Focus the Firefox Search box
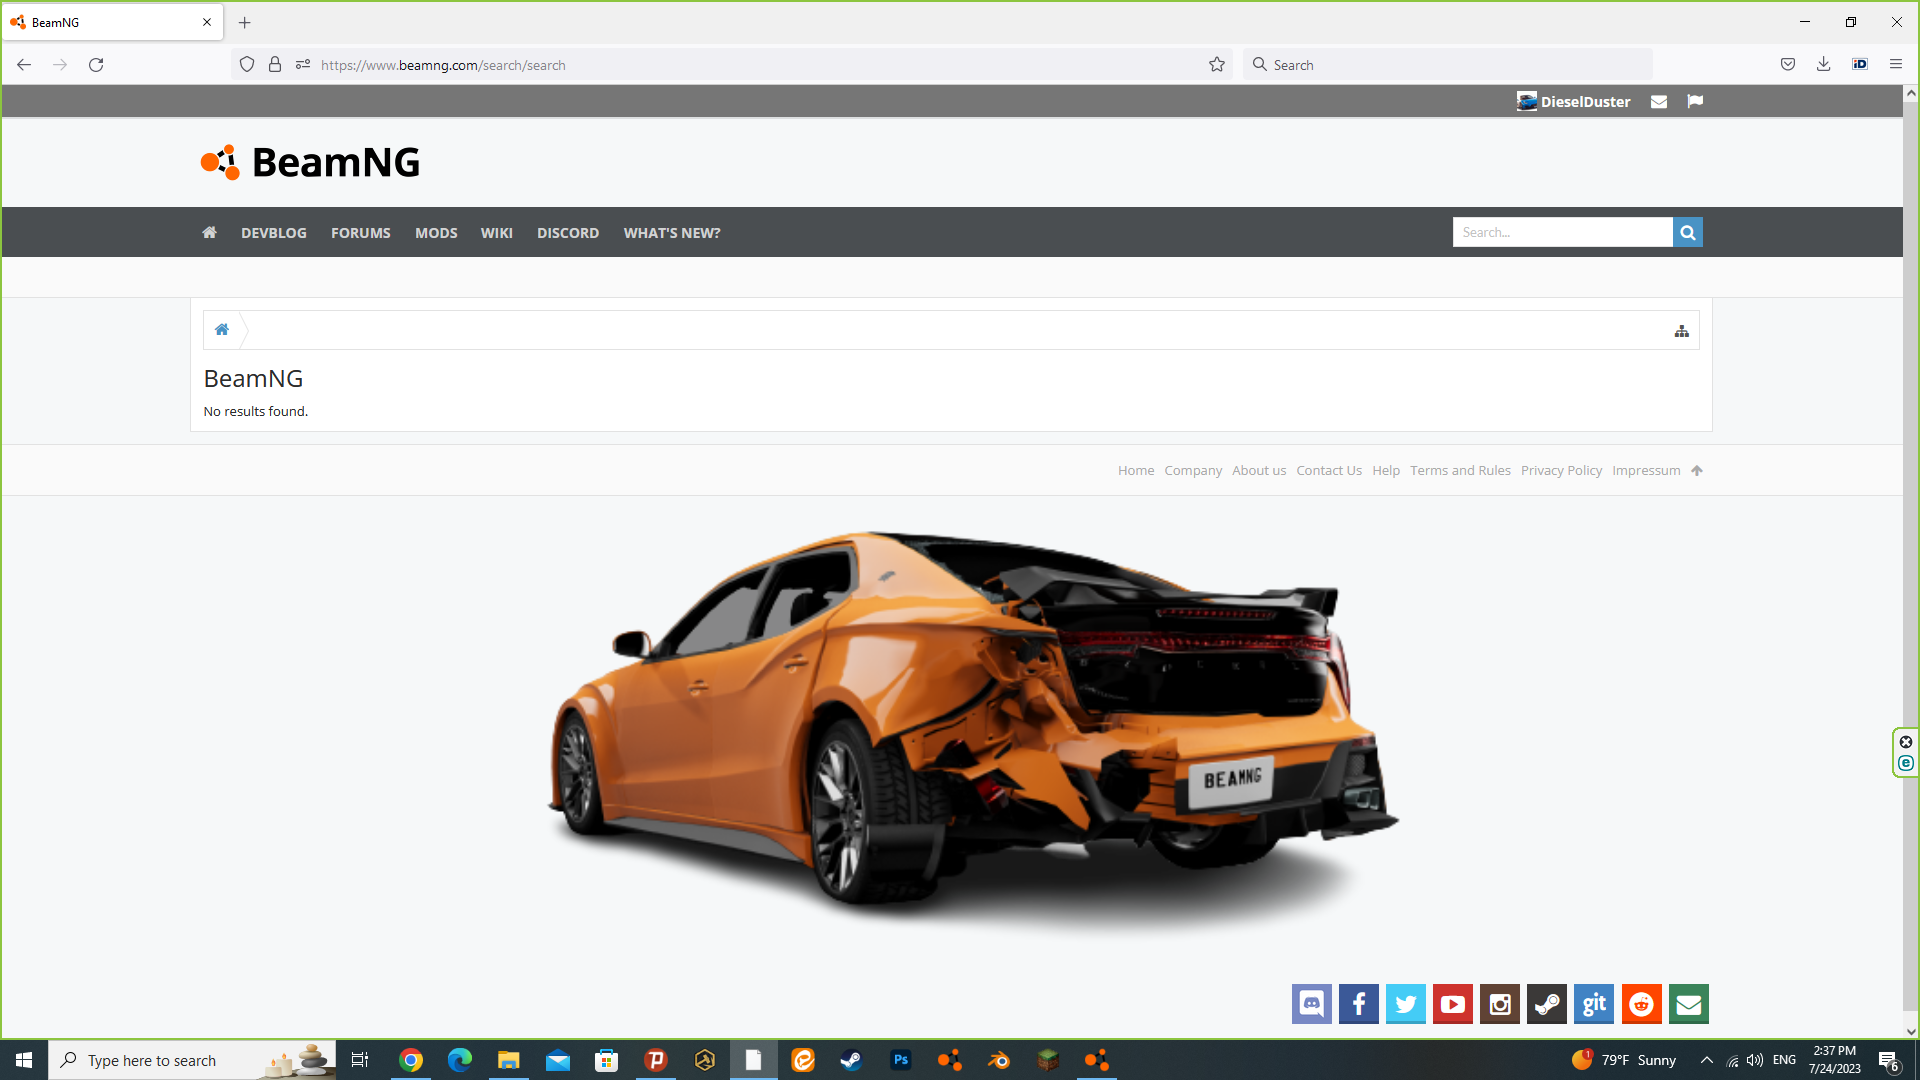Image resolution: width=1920 pixels, height=1080 pixels. 1448,64
